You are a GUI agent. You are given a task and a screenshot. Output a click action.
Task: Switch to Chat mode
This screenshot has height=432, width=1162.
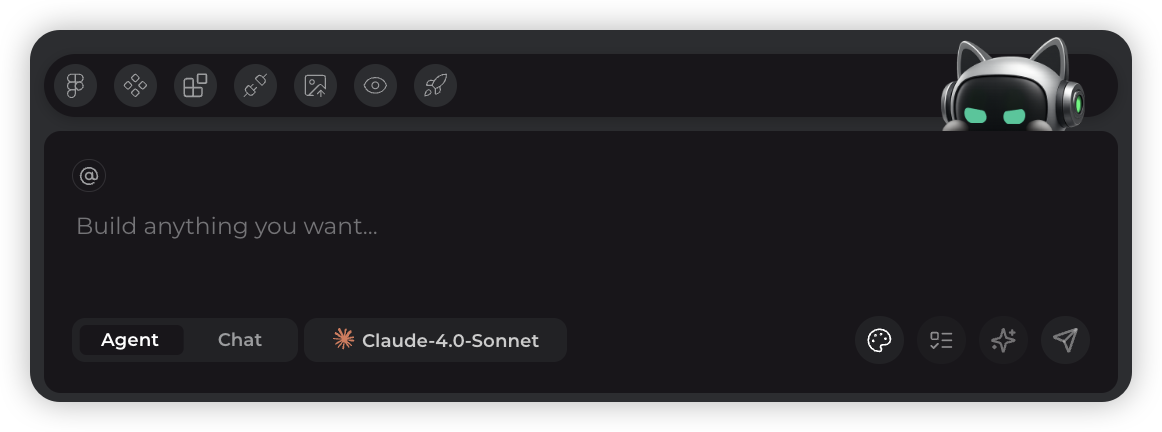pyautogui.click(x=240, y=340)
